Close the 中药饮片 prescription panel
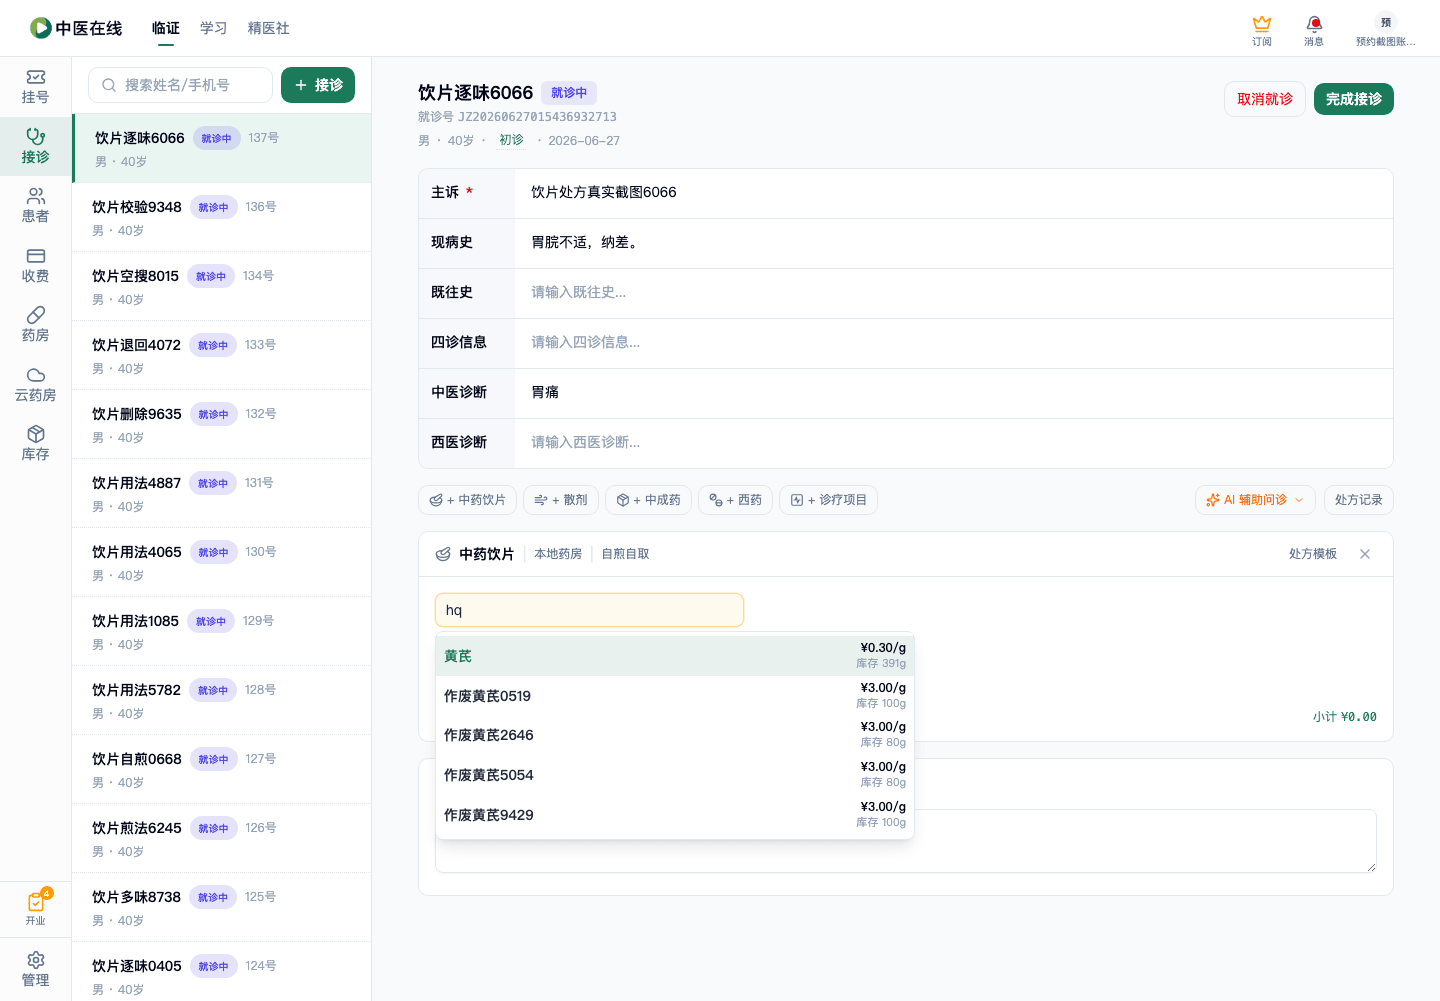1440x1001 pixels. tap(1365, 554)
